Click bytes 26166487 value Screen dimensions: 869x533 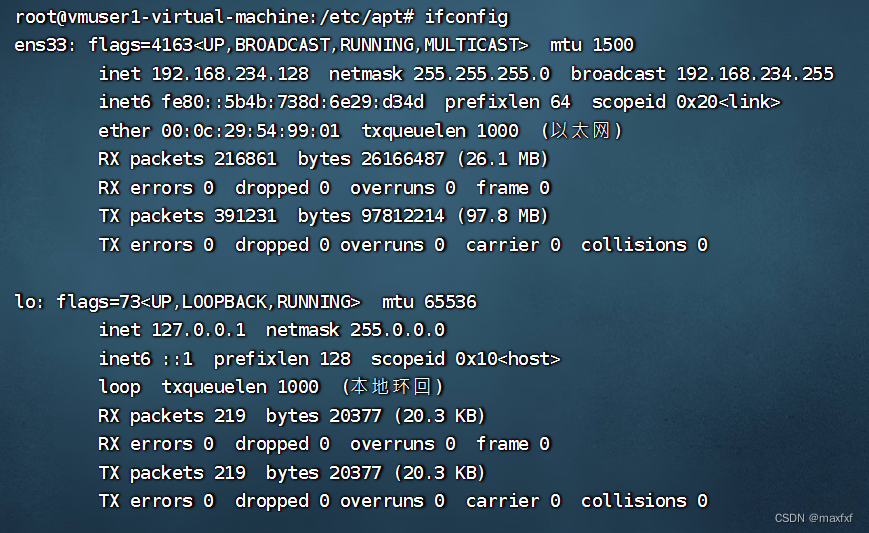pos(403,160)
